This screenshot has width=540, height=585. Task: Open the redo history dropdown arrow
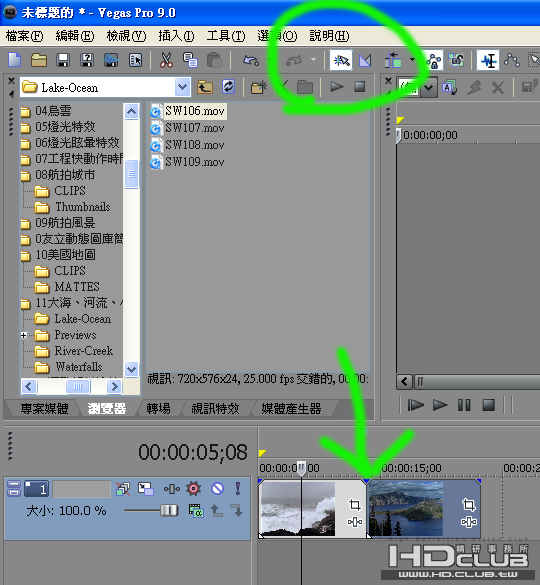313,60
